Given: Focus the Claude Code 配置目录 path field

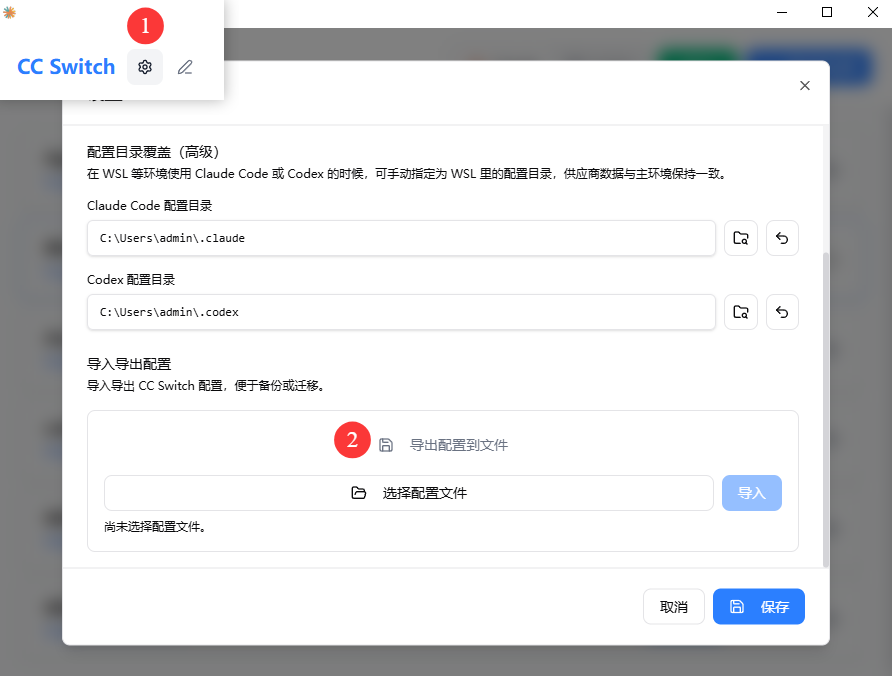Looking at the screenshot, I should click(x=401, y=238).
